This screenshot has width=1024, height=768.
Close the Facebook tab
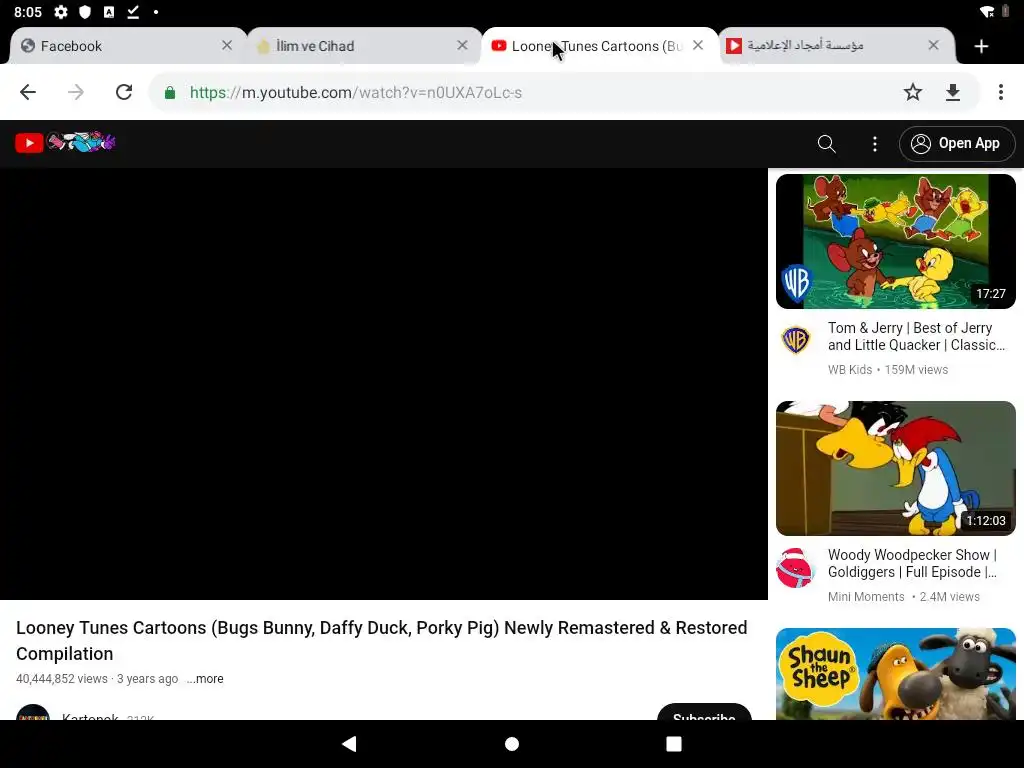click(x=227, y=45)
